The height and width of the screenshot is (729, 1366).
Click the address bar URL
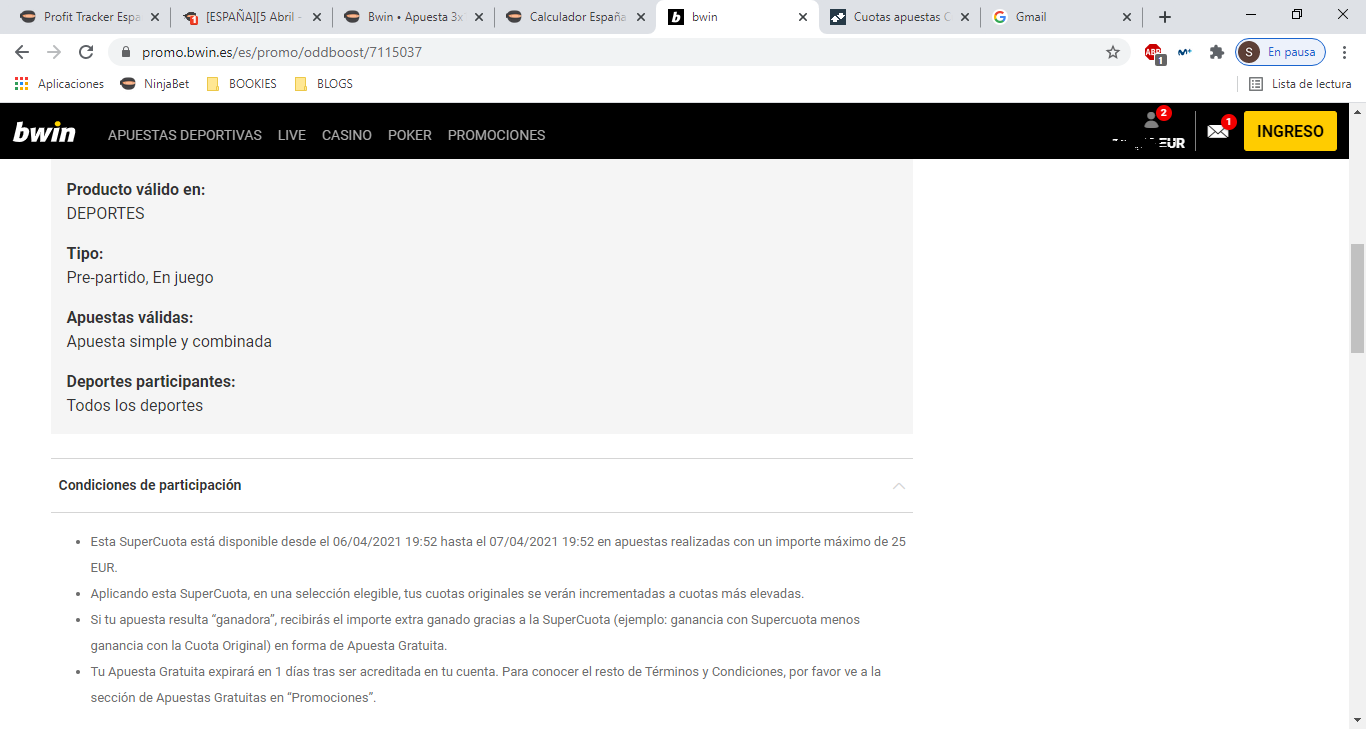[282, 52]
